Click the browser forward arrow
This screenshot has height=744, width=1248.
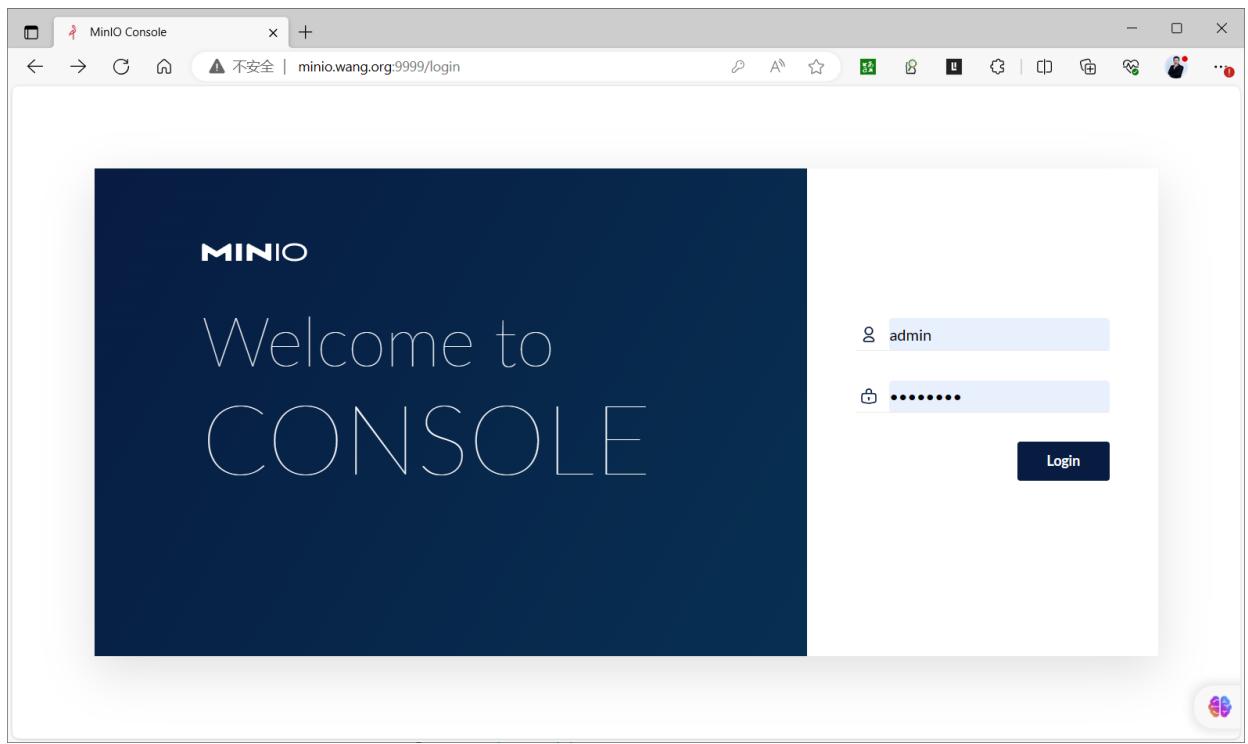(x=79, y=67)
